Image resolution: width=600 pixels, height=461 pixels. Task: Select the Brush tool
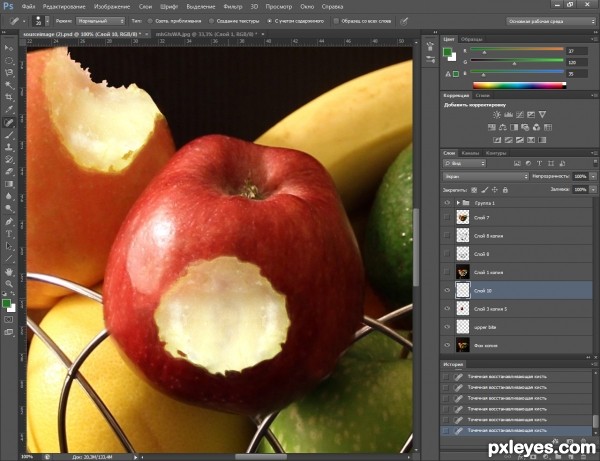pyautogui.click(x=9, y=134)
